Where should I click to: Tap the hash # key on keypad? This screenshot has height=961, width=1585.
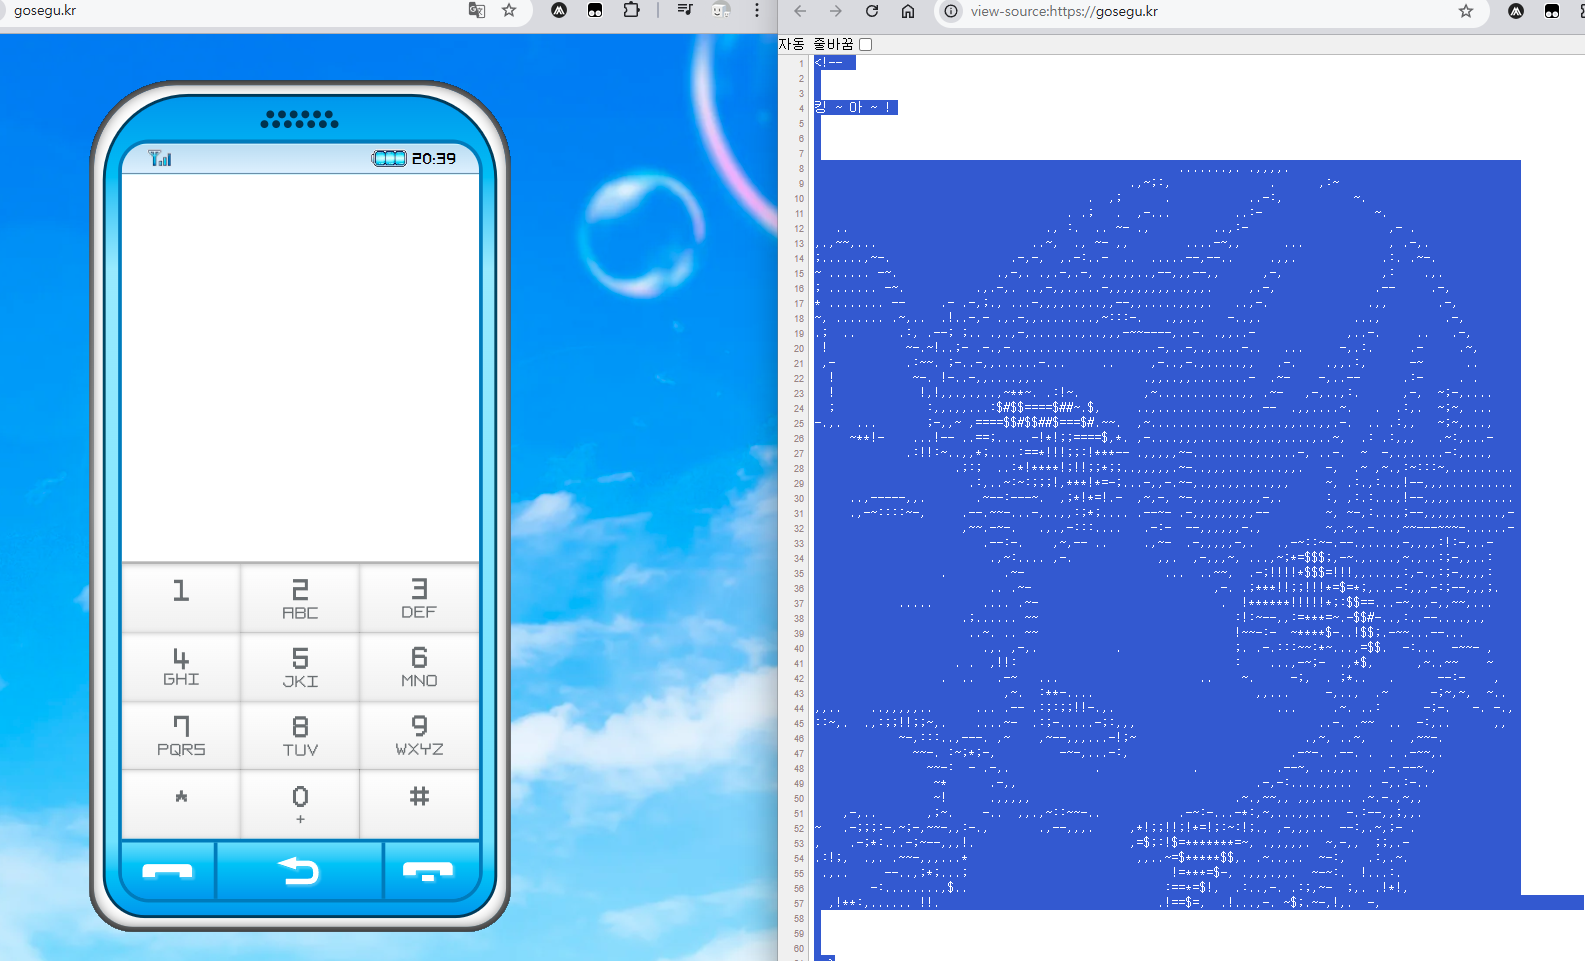tap(419, 804)
